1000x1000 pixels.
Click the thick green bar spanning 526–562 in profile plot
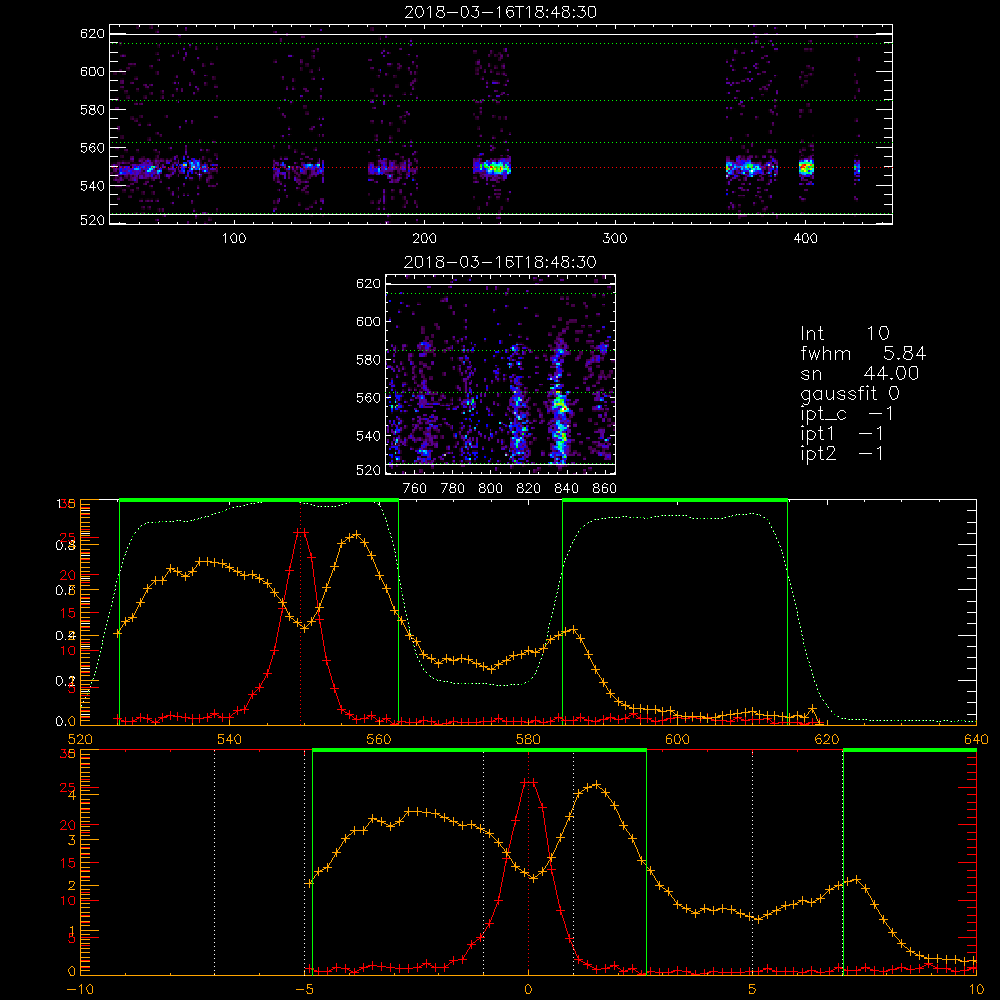[259, 501]
